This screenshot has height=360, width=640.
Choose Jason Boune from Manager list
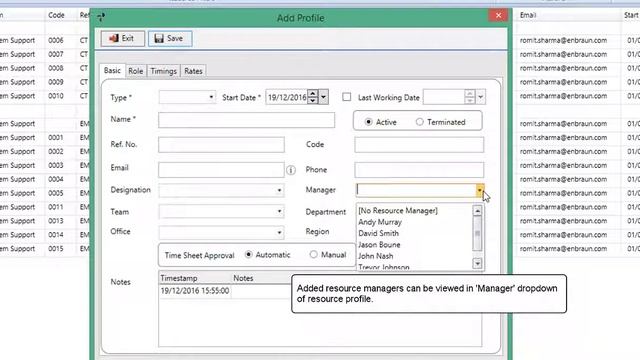click(x=379, y=245)
